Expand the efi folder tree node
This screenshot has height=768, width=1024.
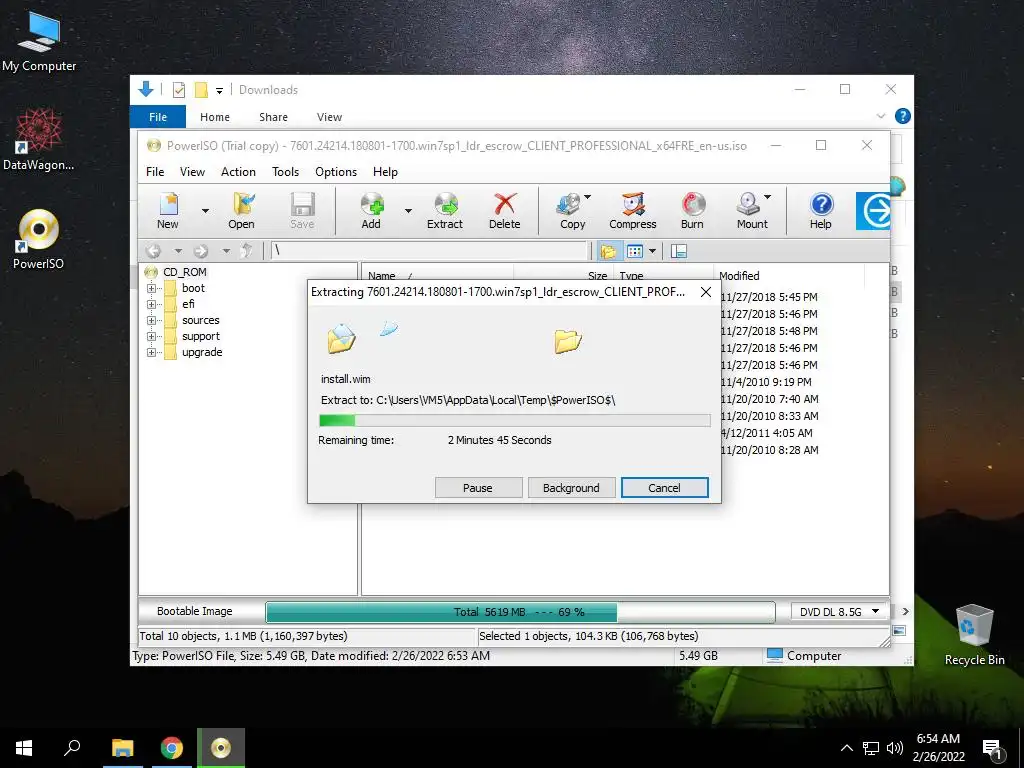(152, 304)
